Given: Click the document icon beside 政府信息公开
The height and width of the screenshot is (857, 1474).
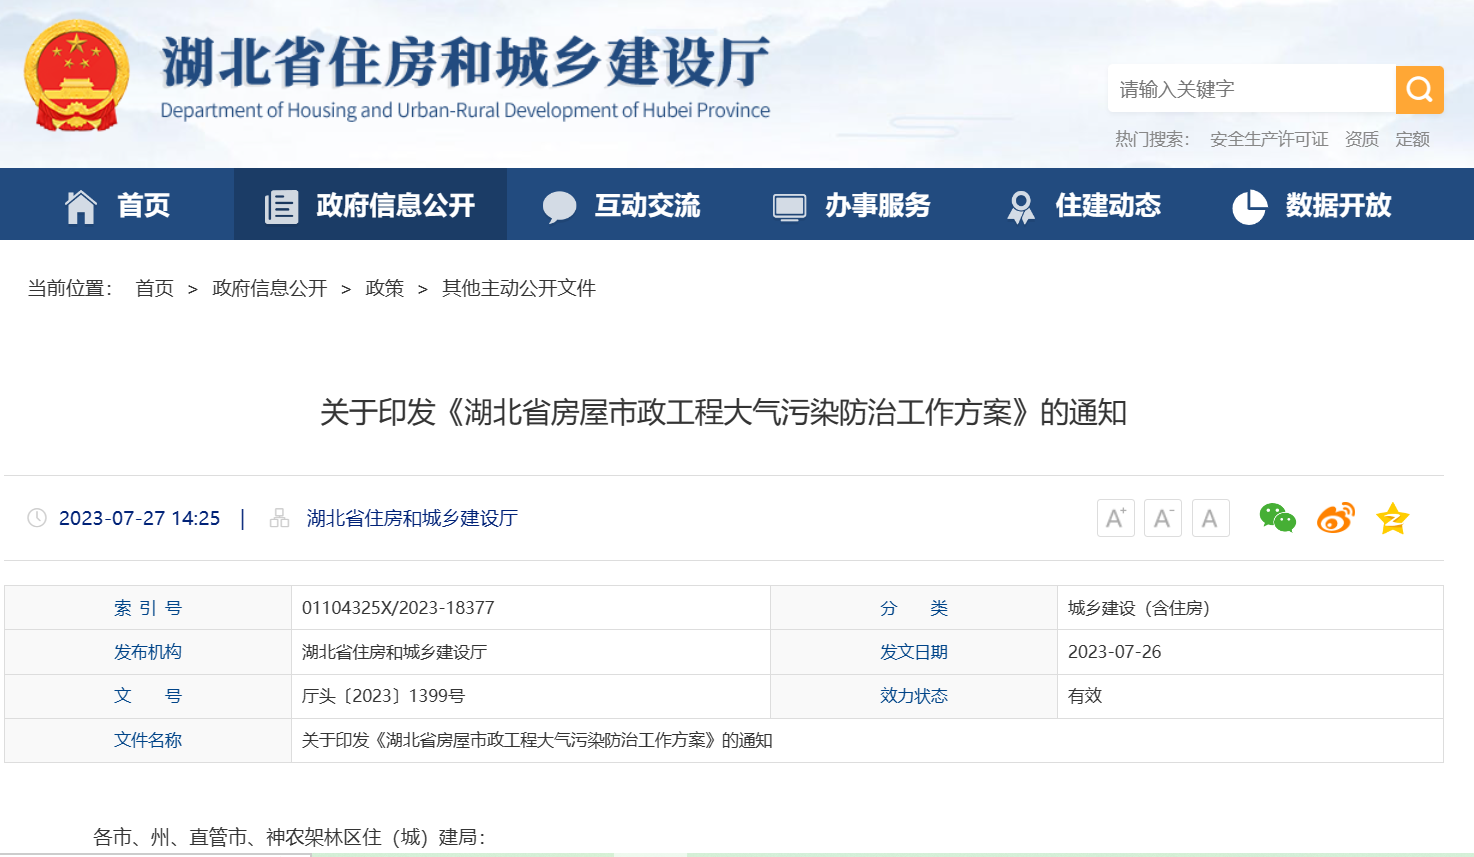Looking at the screenshot, I should pyautogui.click(x=281, y=204).
